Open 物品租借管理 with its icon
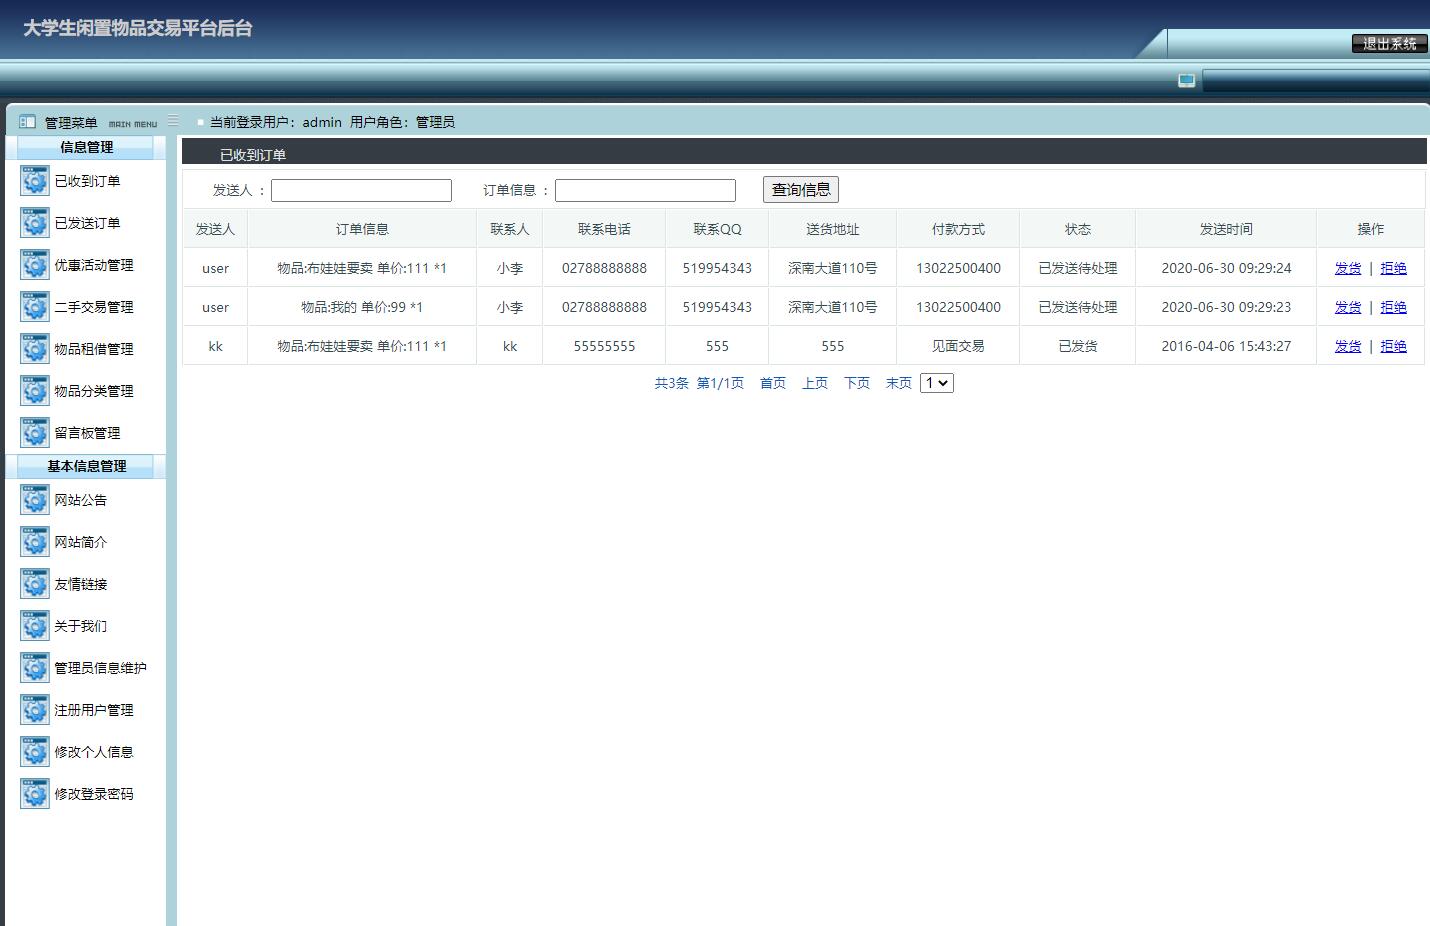Viewport: 1430px width, 926px height. click(35, 349)
